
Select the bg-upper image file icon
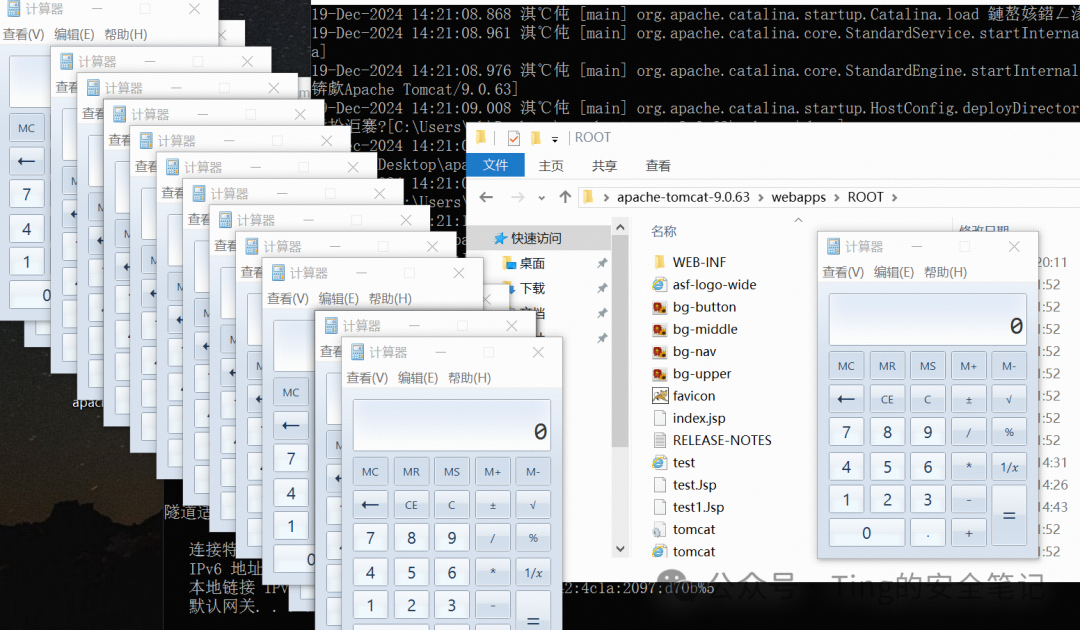(x=660, y=374)
